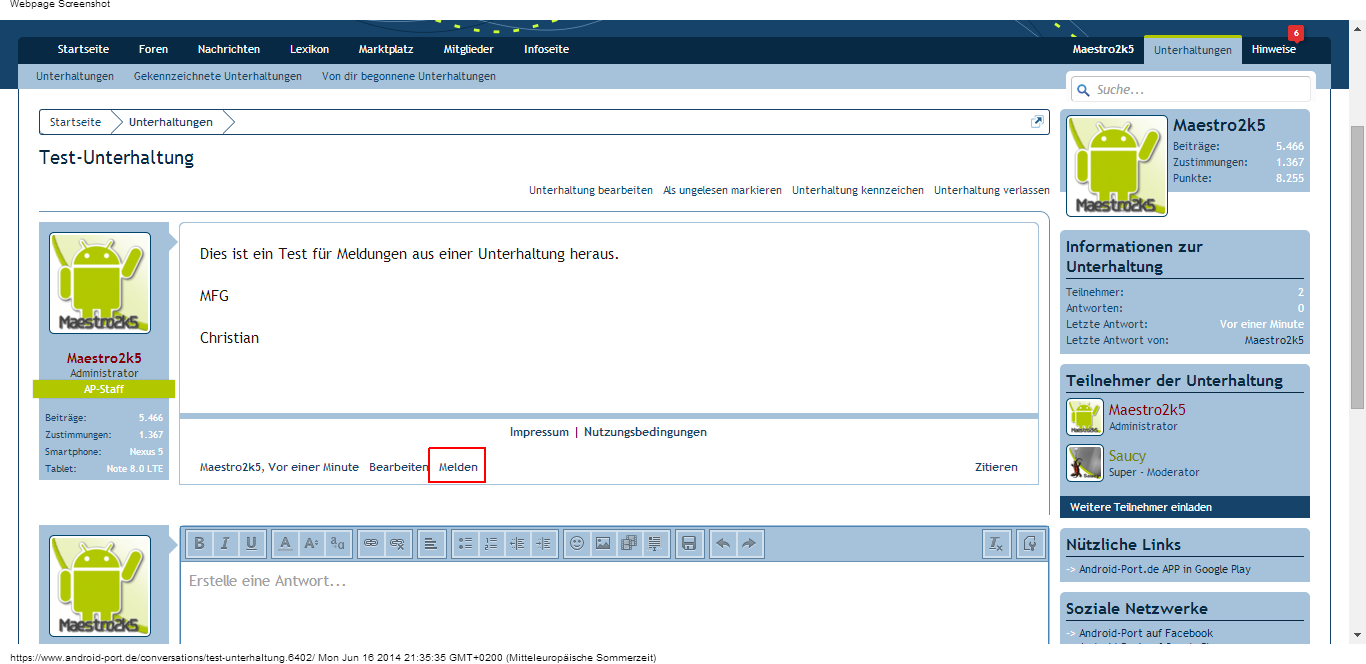This screenshot has width=1366, height=664.
Task: Open the text alignment dropdown
Action: click(x=431, y=543)
